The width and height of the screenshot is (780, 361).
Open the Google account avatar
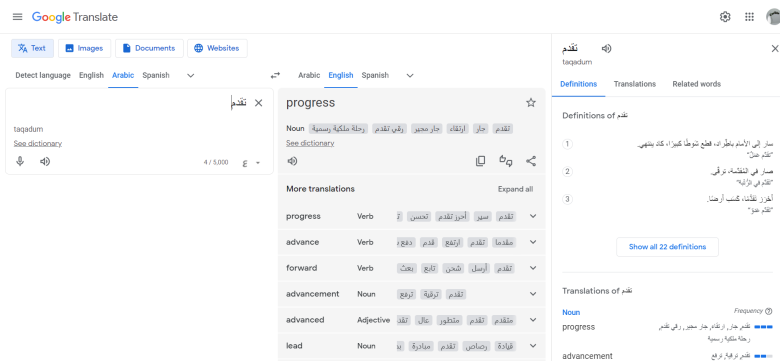pyautogui.click(x=773, y=17)
